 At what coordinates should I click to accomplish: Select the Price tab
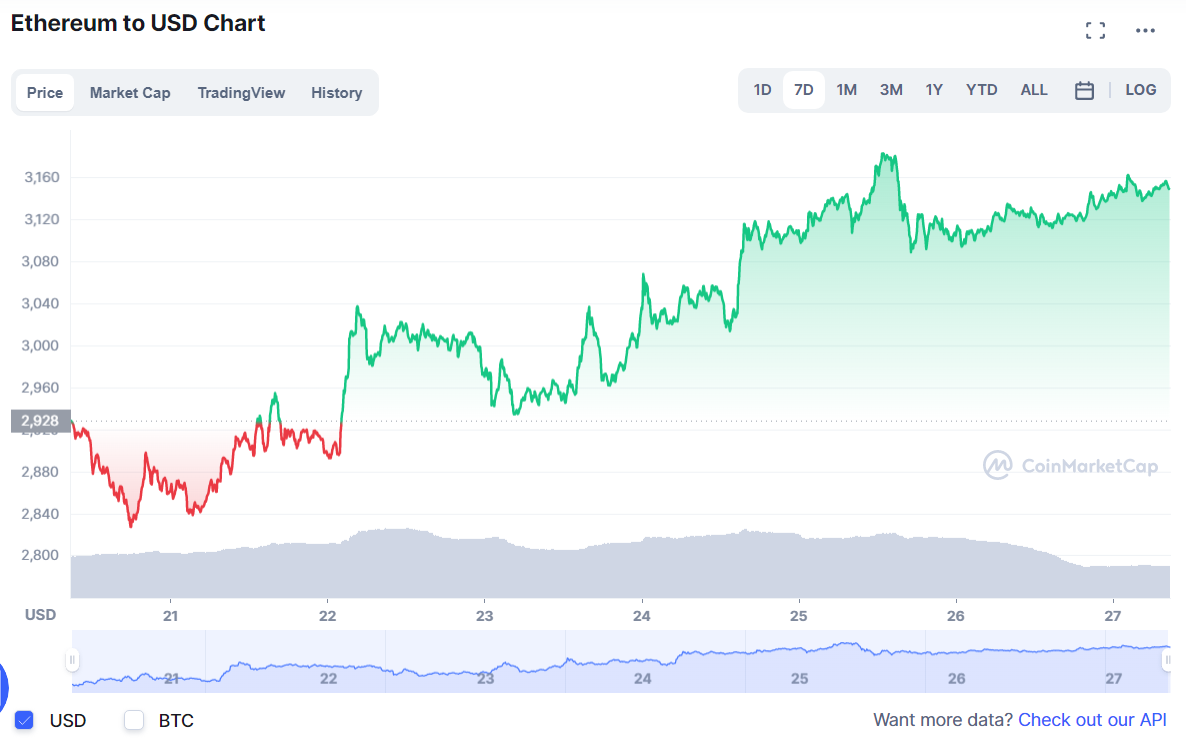[45, 93]
